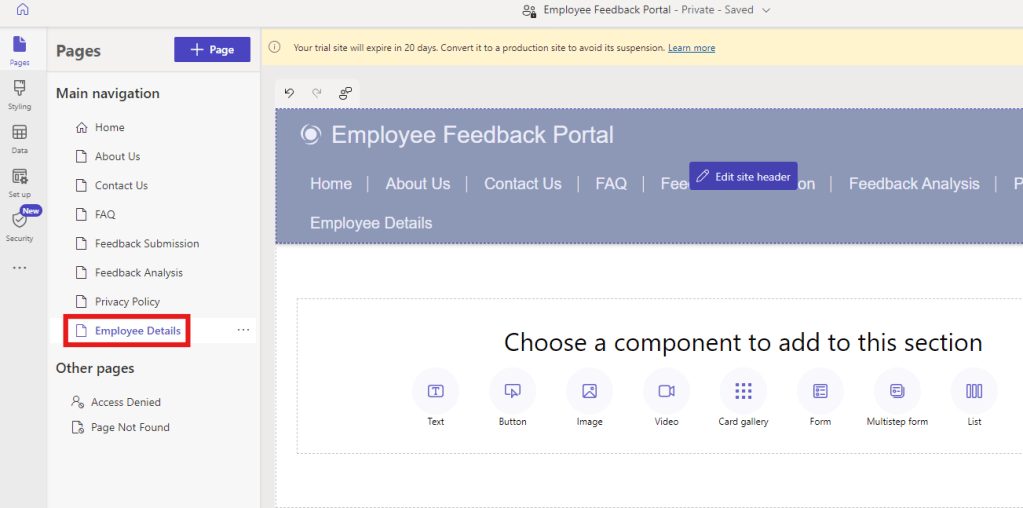Viewport: 1023px width, 508px height.
Task: Add a Multistep form component
Action: (897, 391)
